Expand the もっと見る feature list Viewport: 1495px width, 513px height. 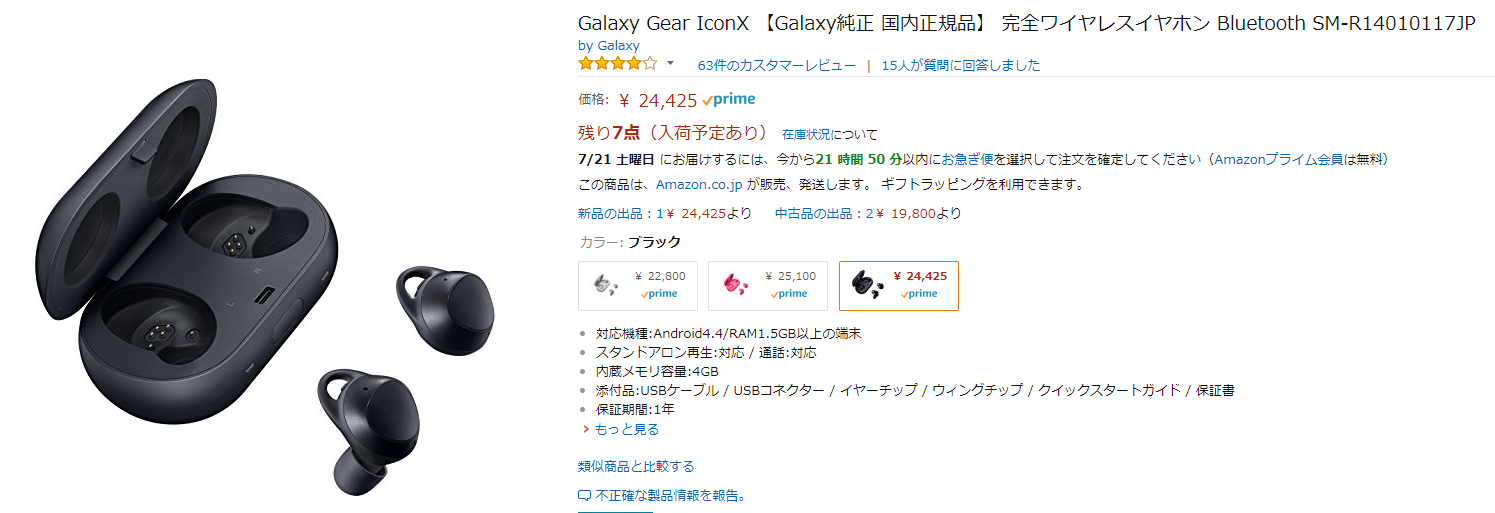point(626,429)
